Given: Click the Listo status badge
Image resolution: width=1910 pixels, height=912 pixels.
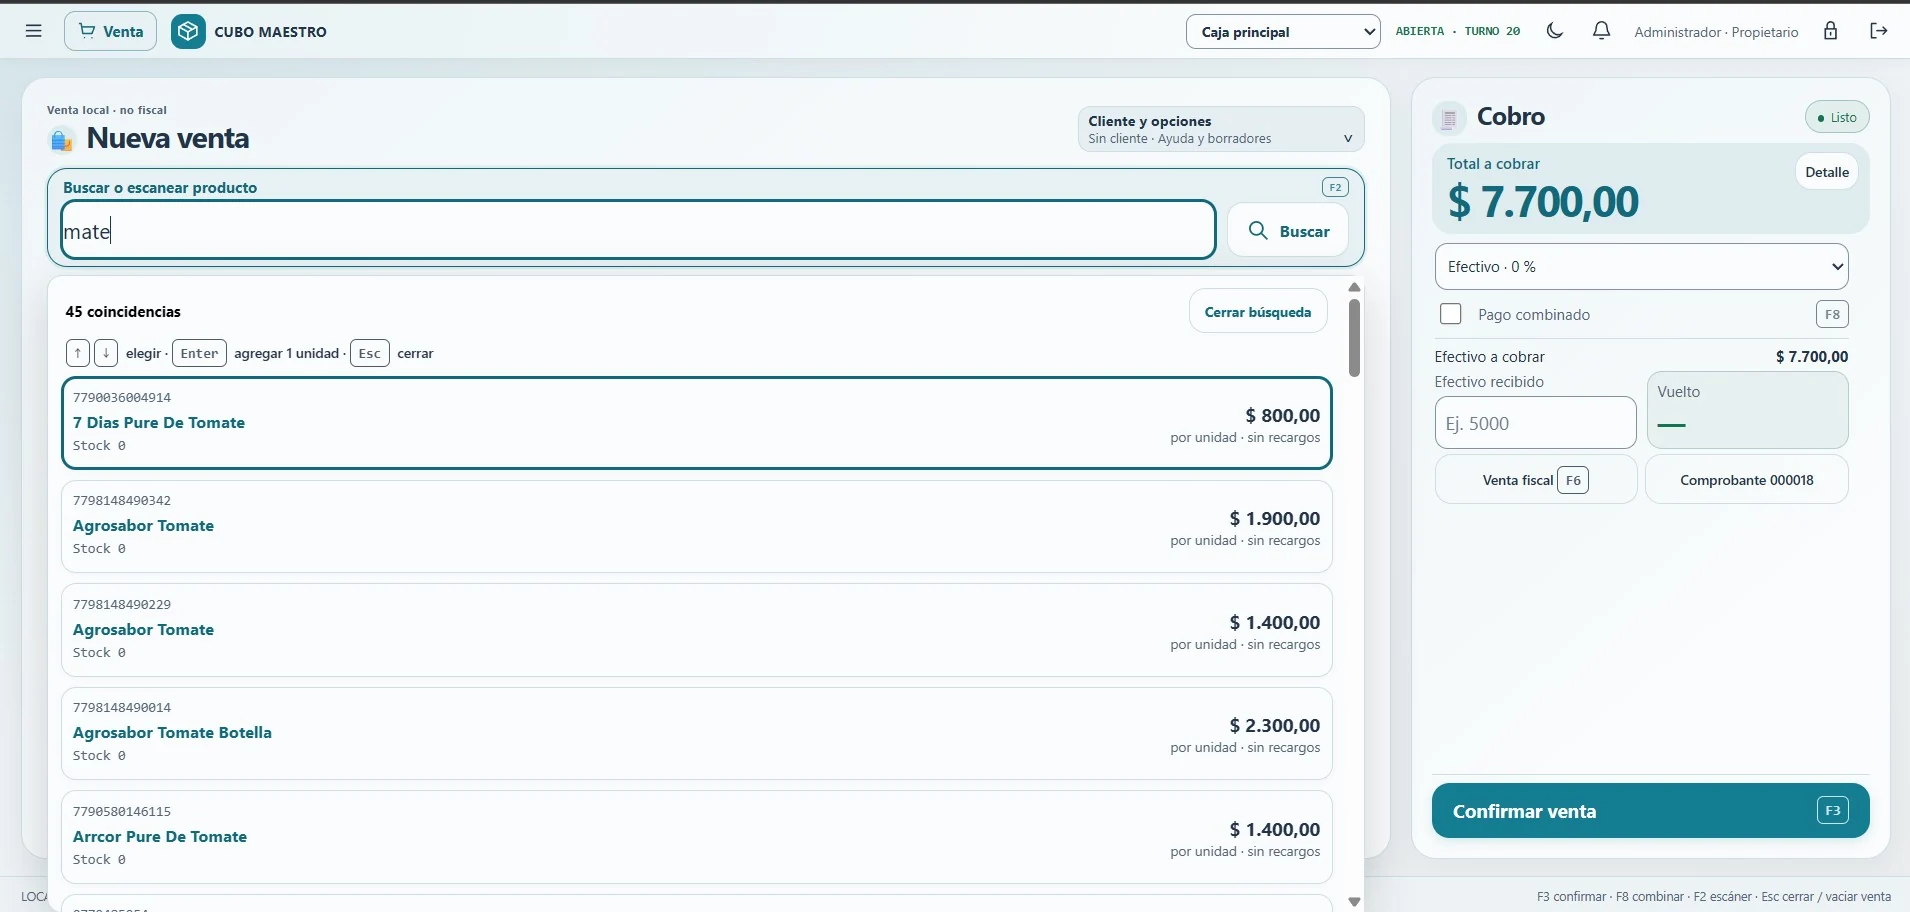Looking at the screenshot, I should 1837,117.
